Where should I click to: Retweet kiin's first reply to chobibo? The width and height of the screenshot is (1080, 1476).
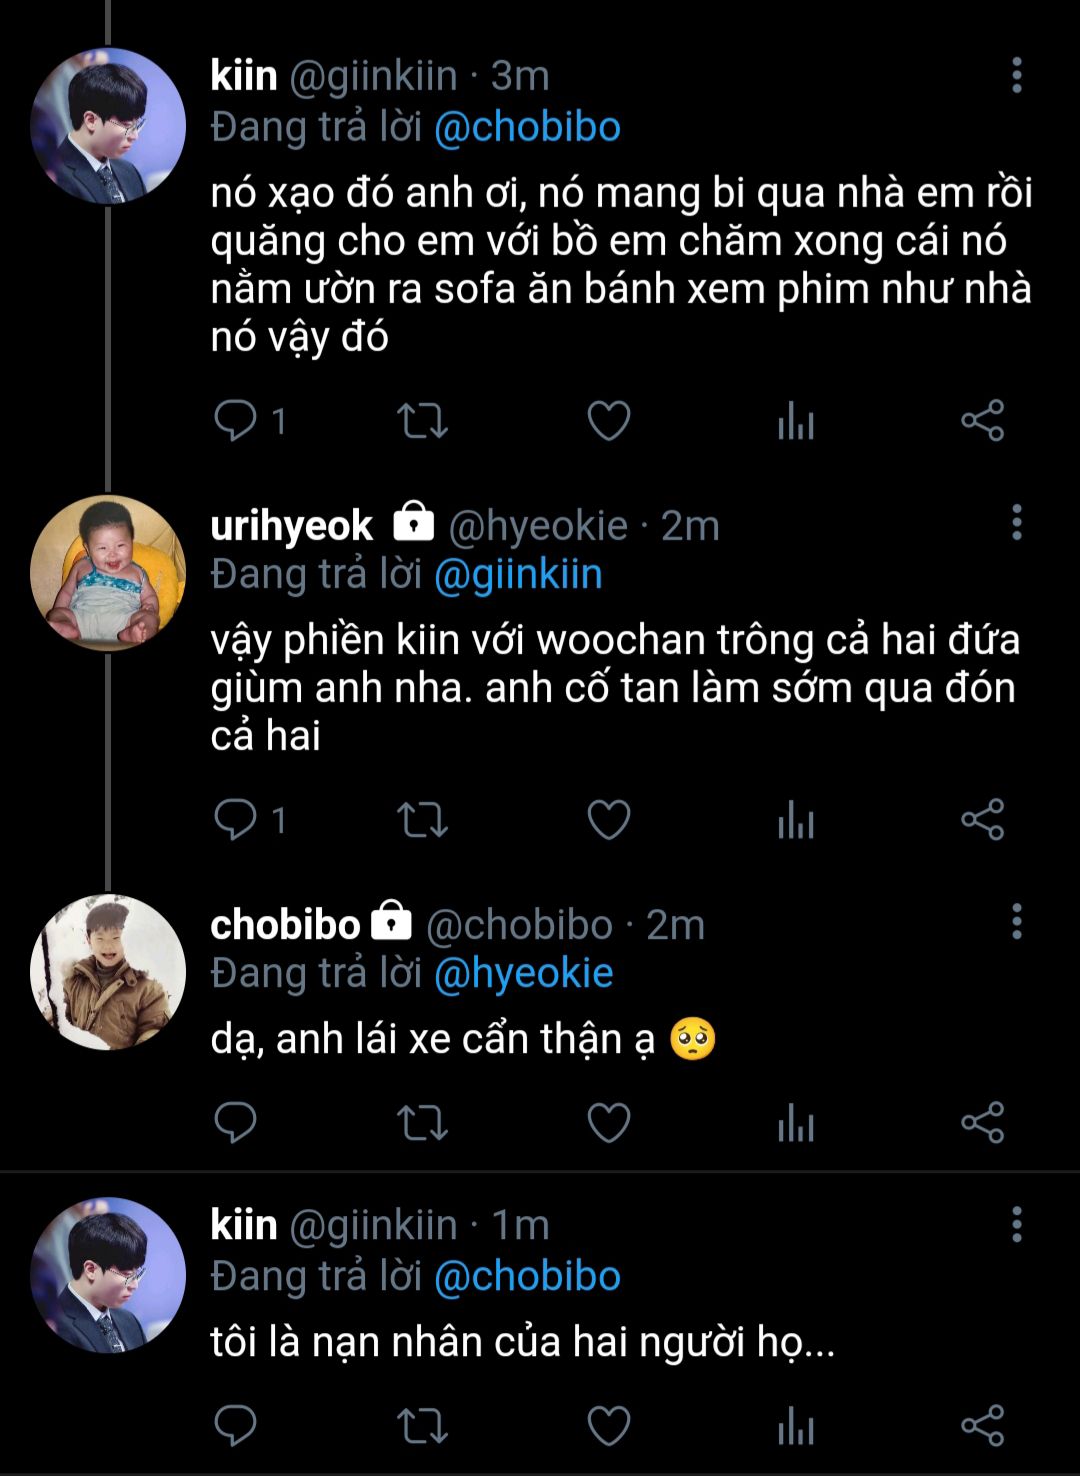pyautogui.click(x=422, y=421)
